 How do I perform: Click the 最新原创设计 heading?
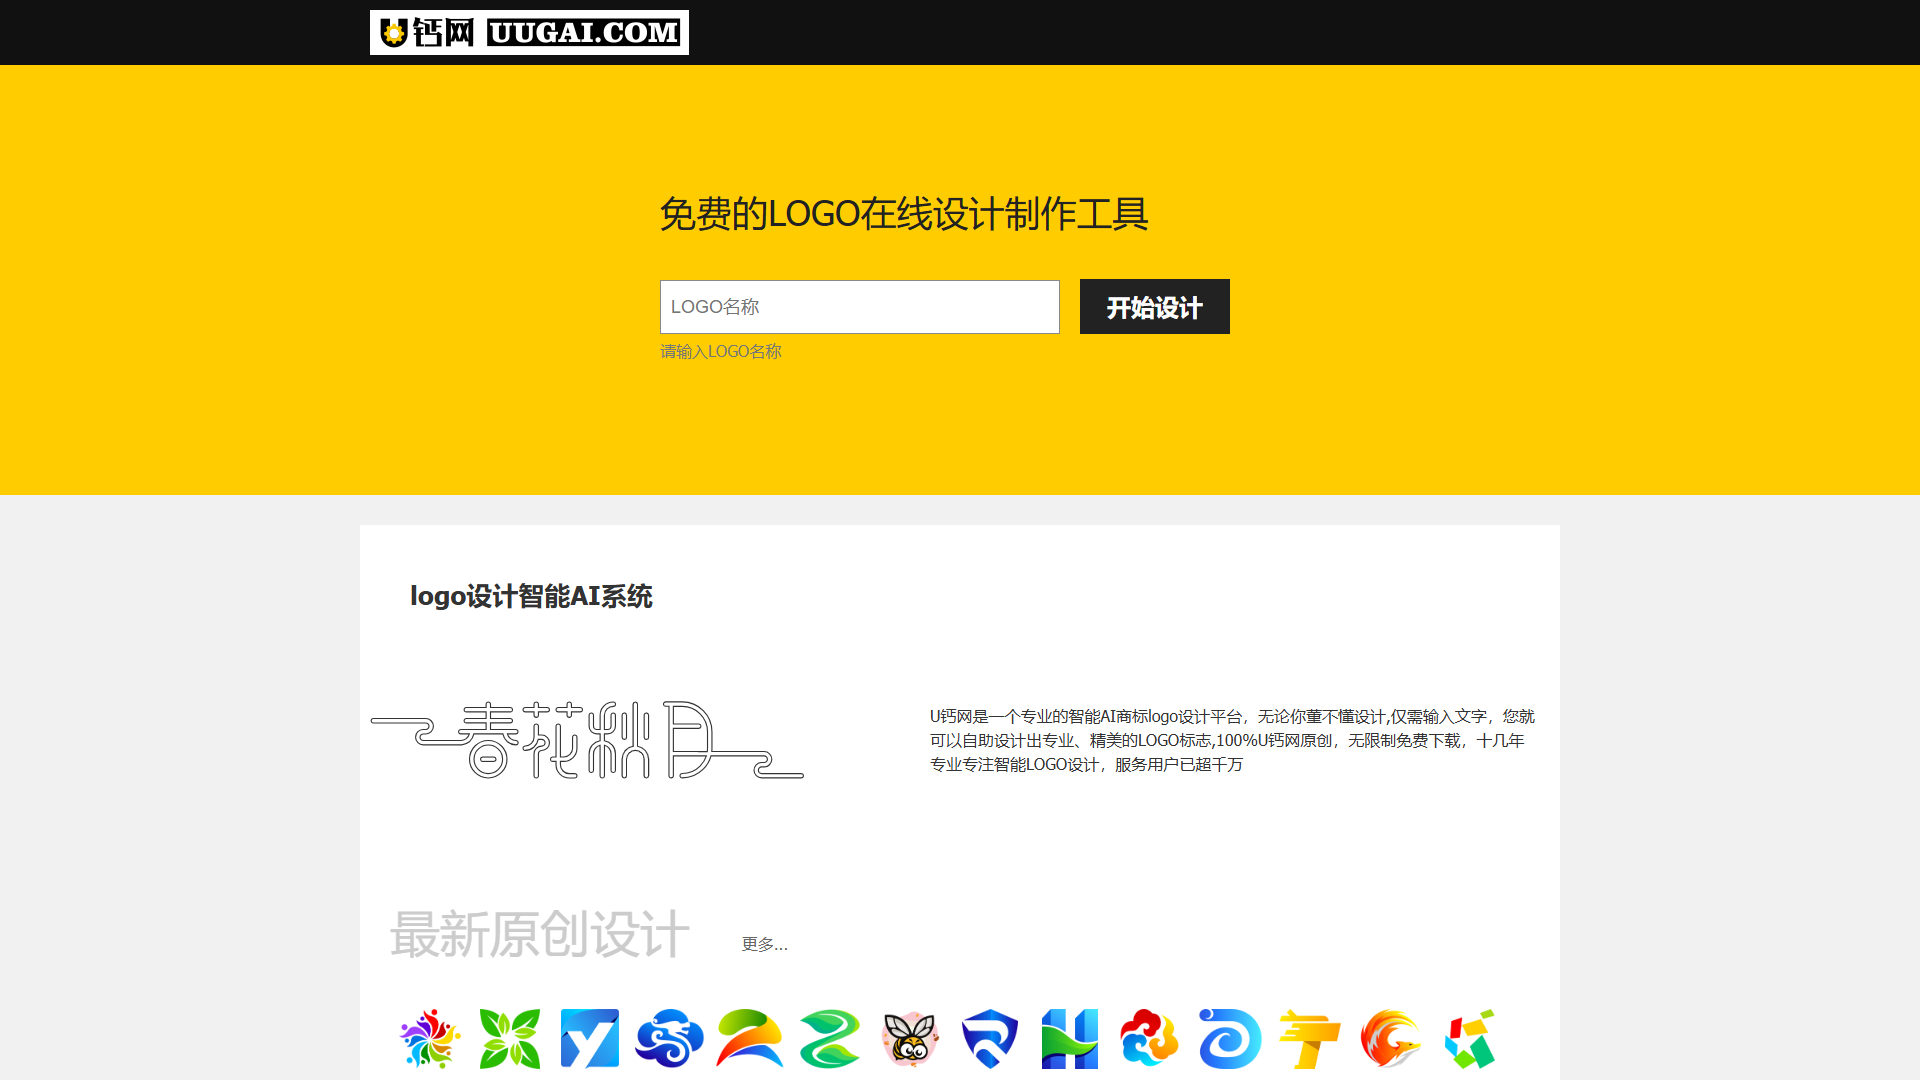pyautogui.click(x=540, y=934)
